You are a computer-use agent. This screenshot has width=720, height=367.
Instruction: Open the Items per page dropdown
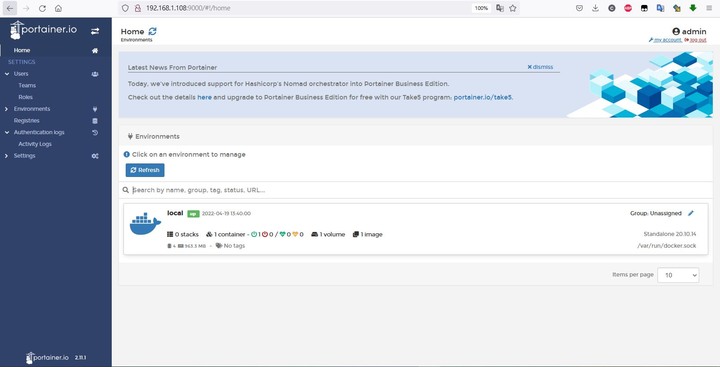tap(678, 275)
